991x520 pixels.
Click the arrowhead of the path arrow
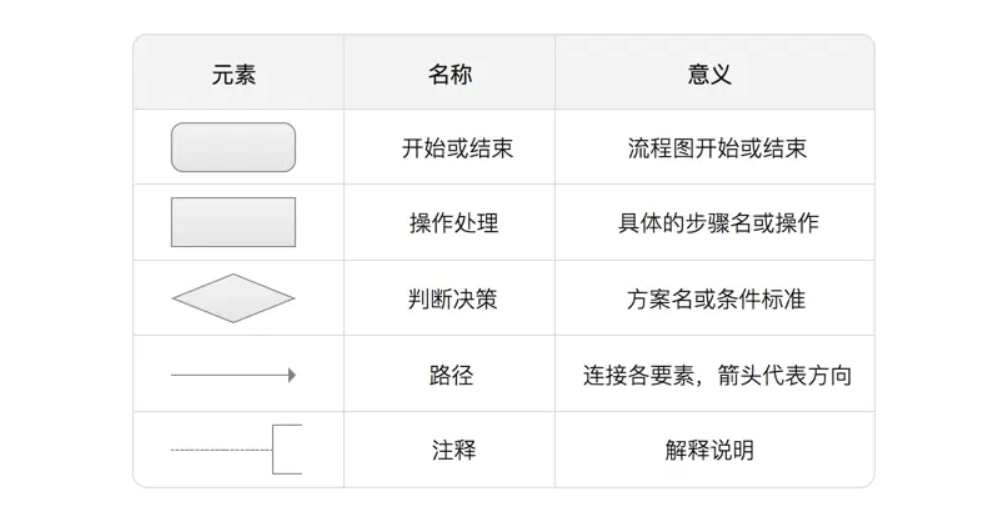(292, 375)
